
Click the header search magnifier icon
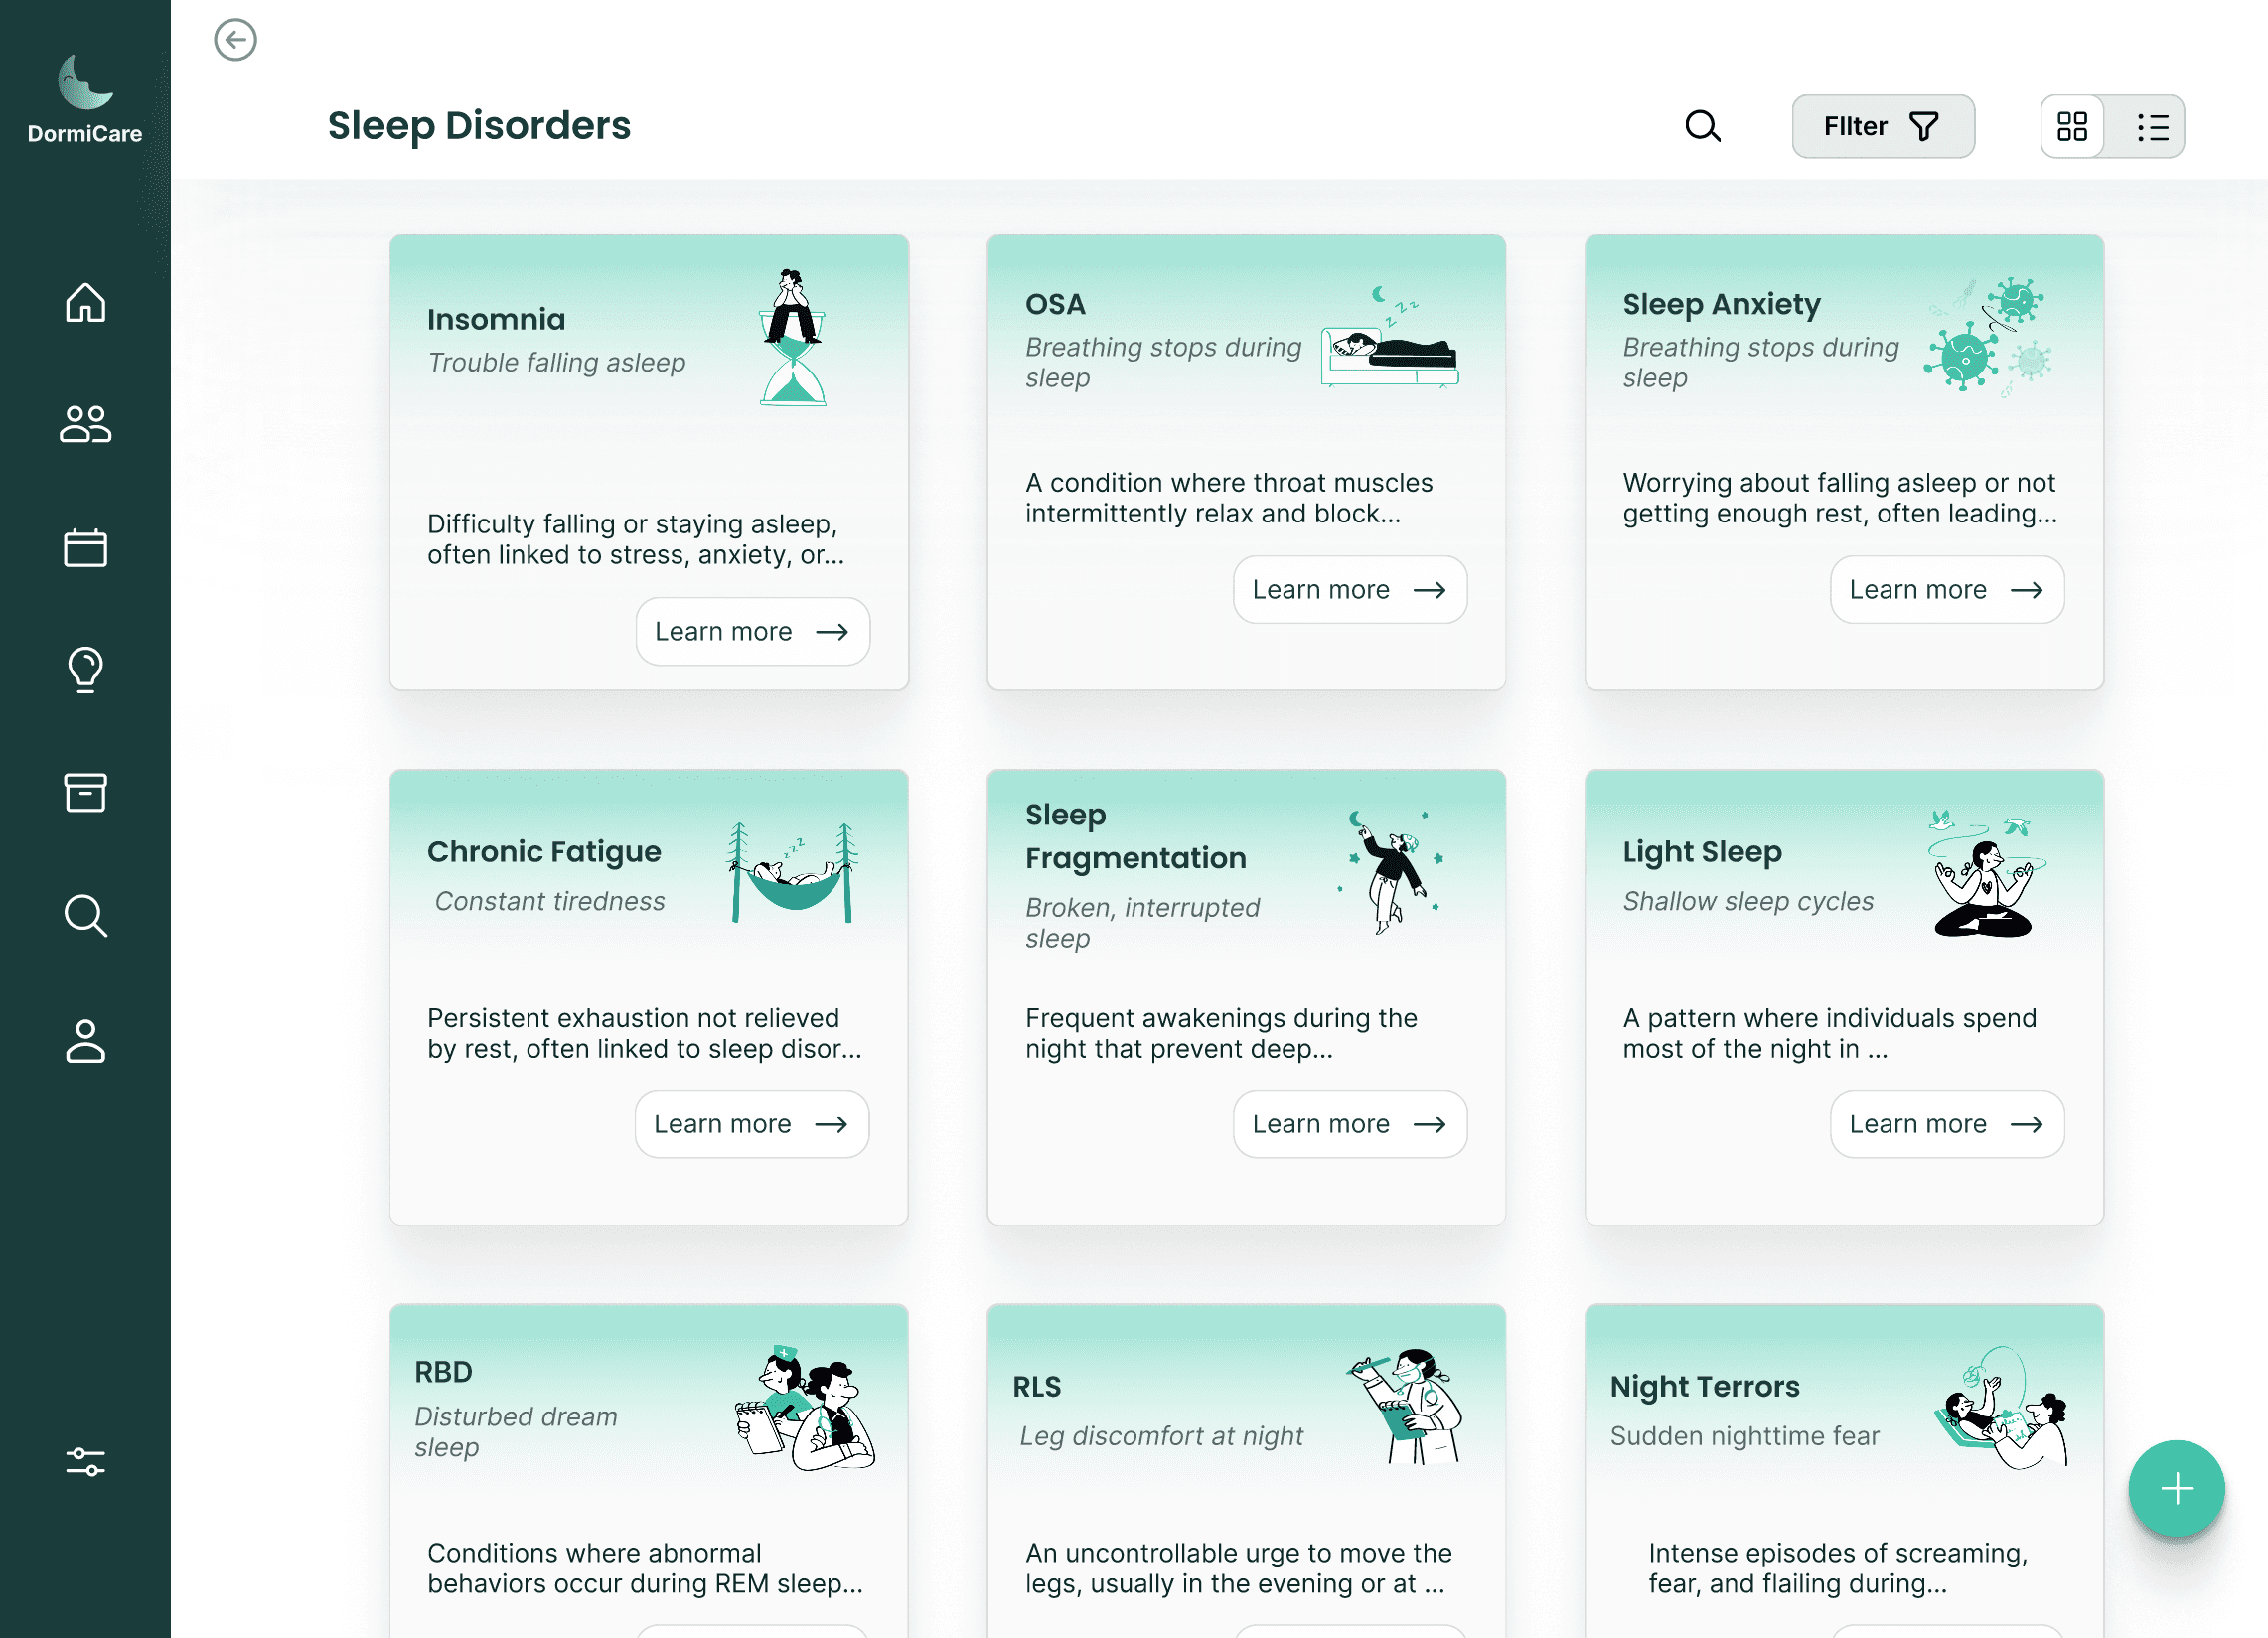coord(1702,126)
